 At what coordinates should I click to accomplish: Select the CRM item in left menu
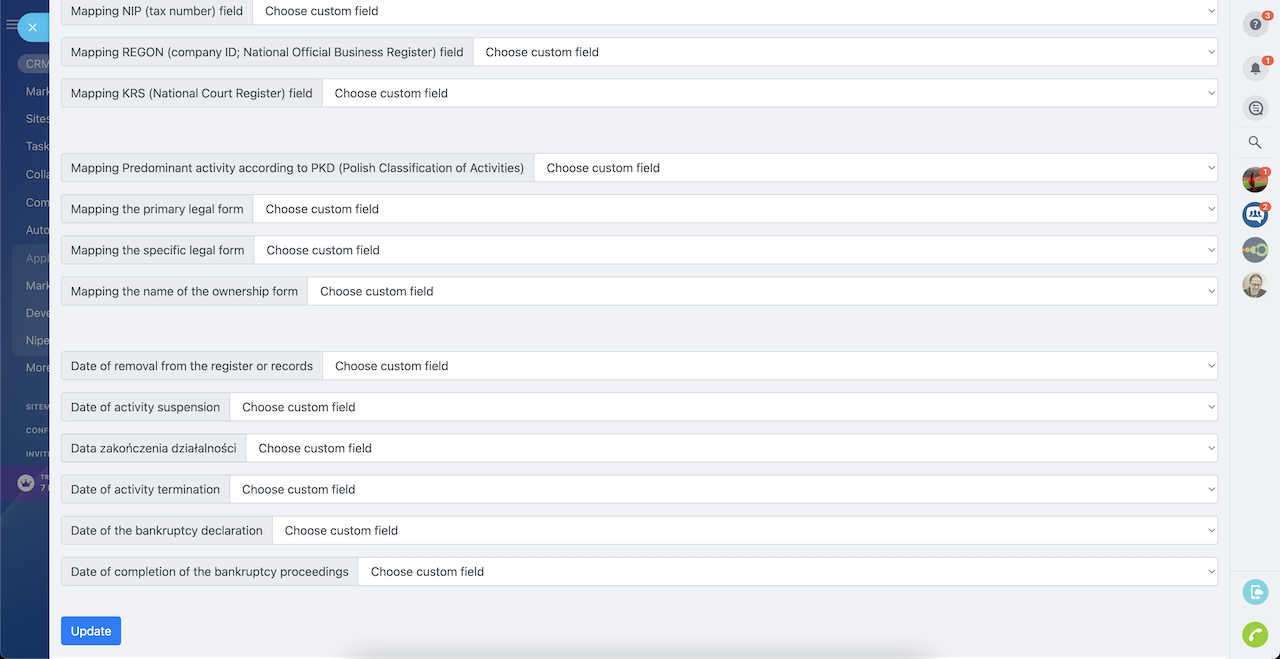(x=37, y=64)
